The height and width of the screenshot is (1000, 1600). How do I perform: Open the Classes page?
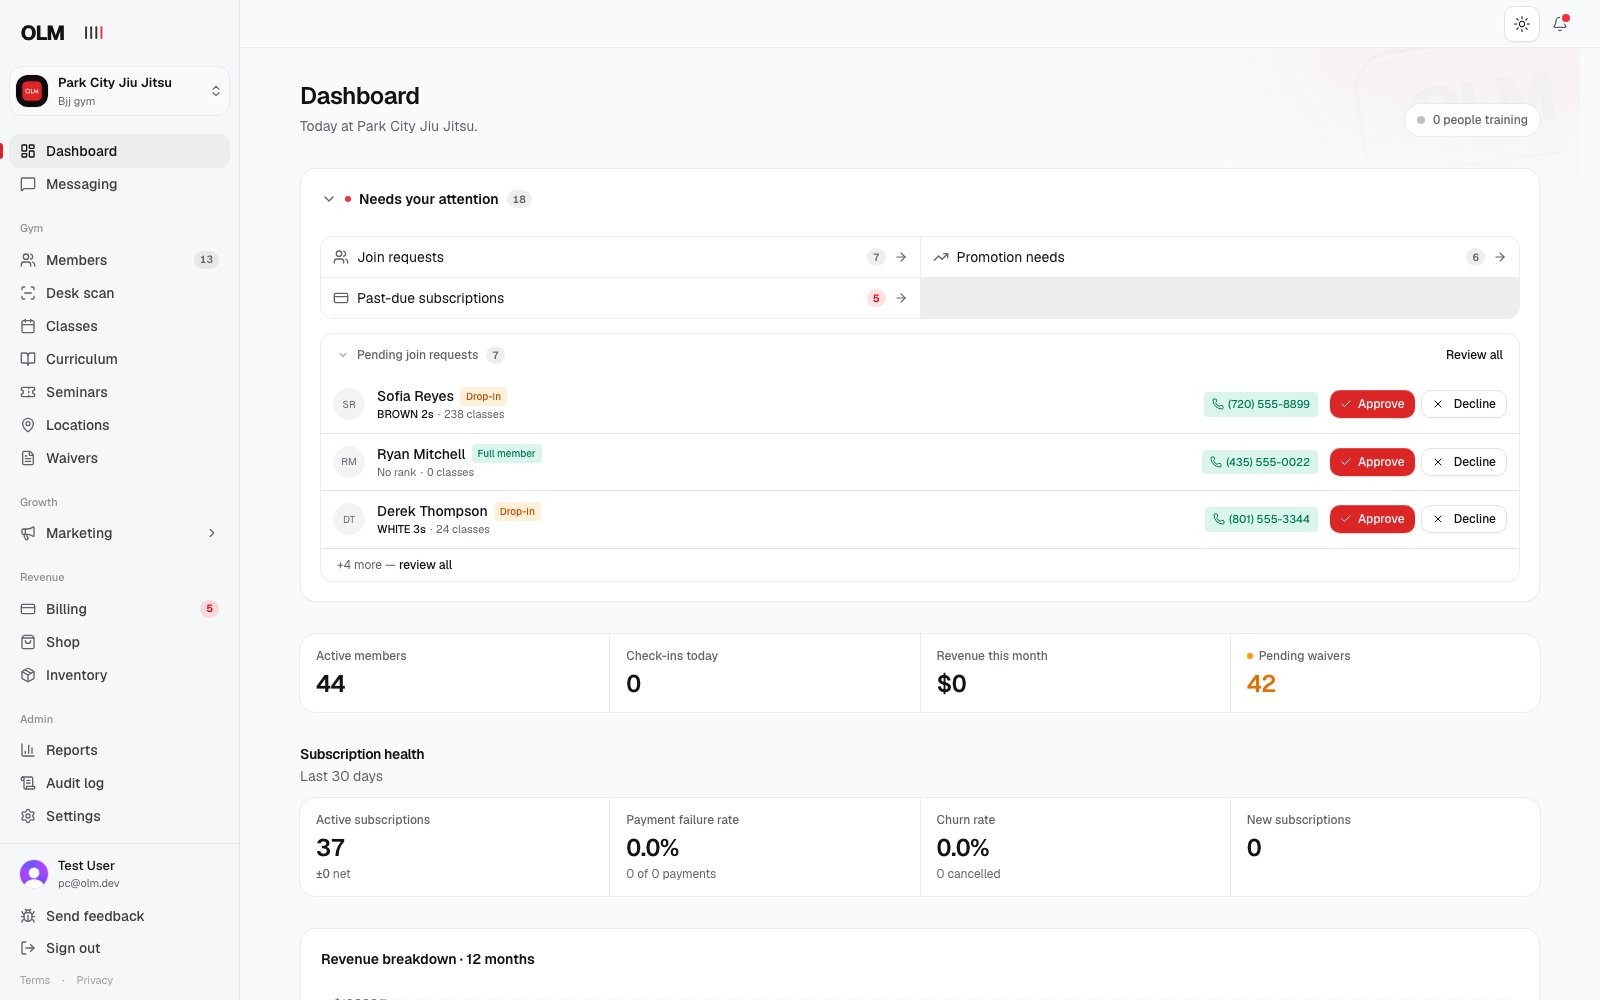(x=119, y=326)
